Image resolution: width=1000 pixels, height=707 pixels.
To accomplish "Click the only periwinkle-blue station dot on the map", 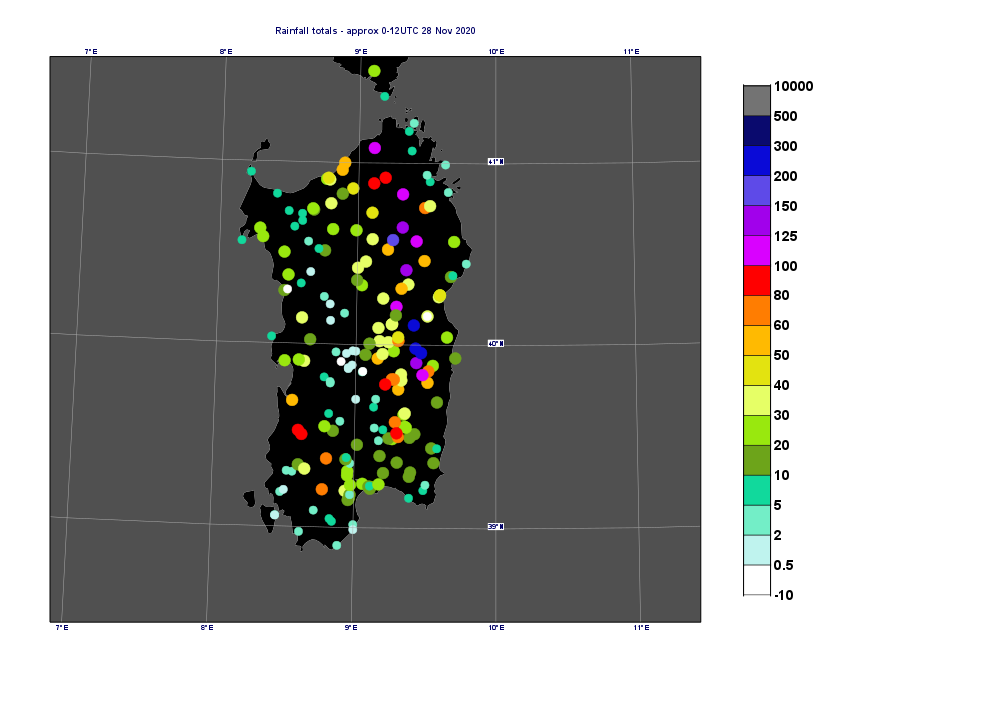I will pyautogui.click(x=393, y=240).
